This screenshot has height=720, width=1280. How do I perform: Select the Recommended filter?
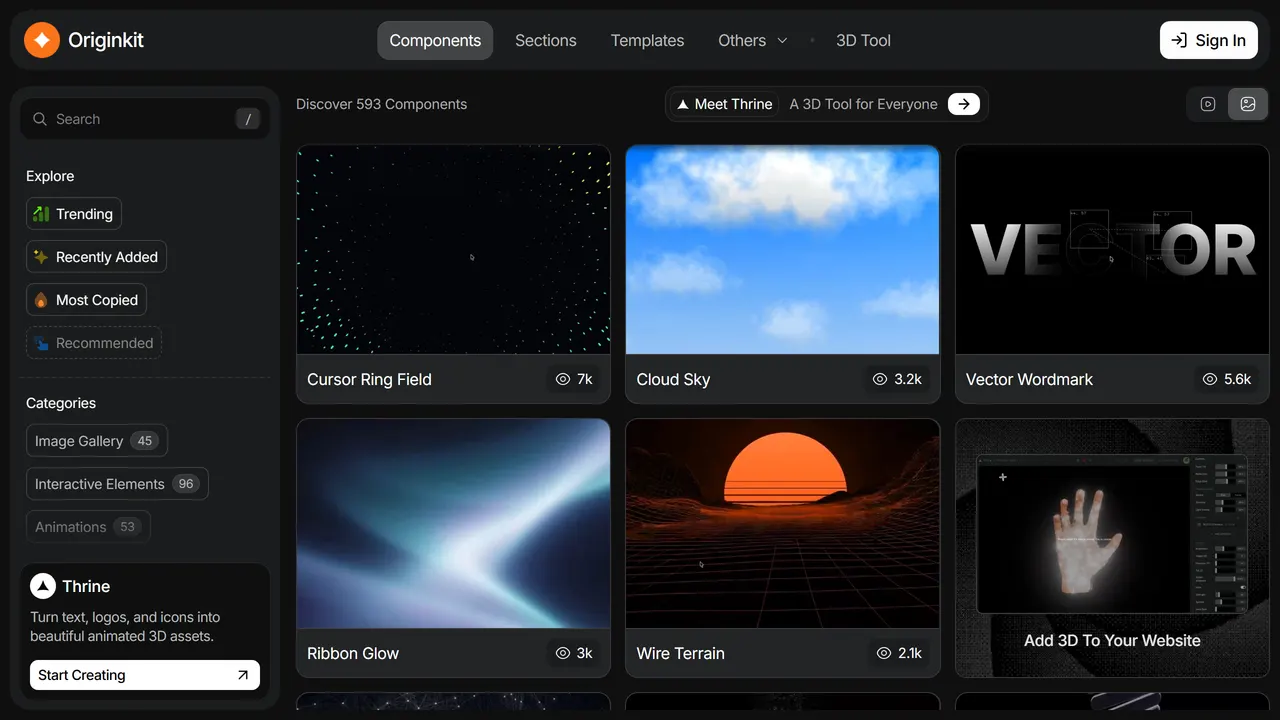[94, 343]
